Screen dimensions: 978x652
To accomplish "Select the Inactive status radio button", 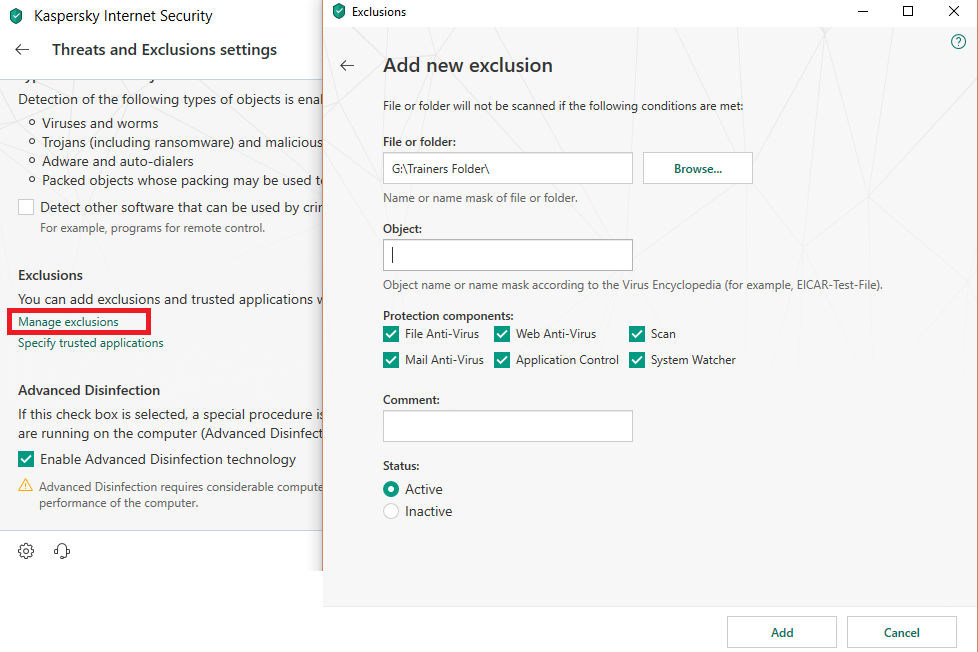I will point(391,512).
